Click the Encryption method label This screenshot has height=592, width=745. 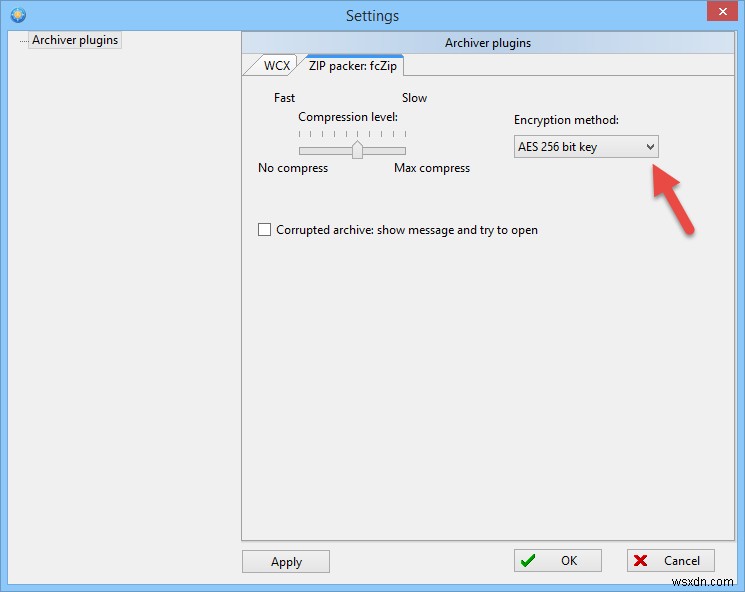566,120
